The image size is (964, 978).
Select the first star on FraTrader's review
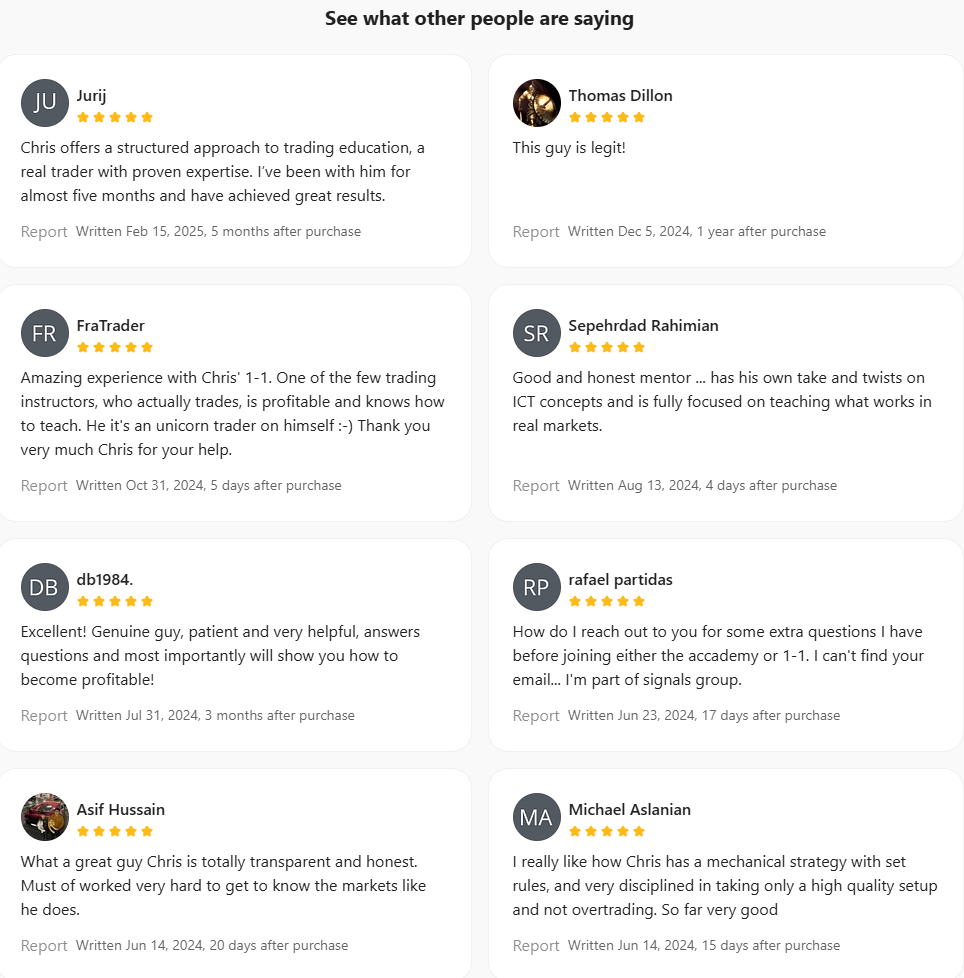tap(83, 347)
